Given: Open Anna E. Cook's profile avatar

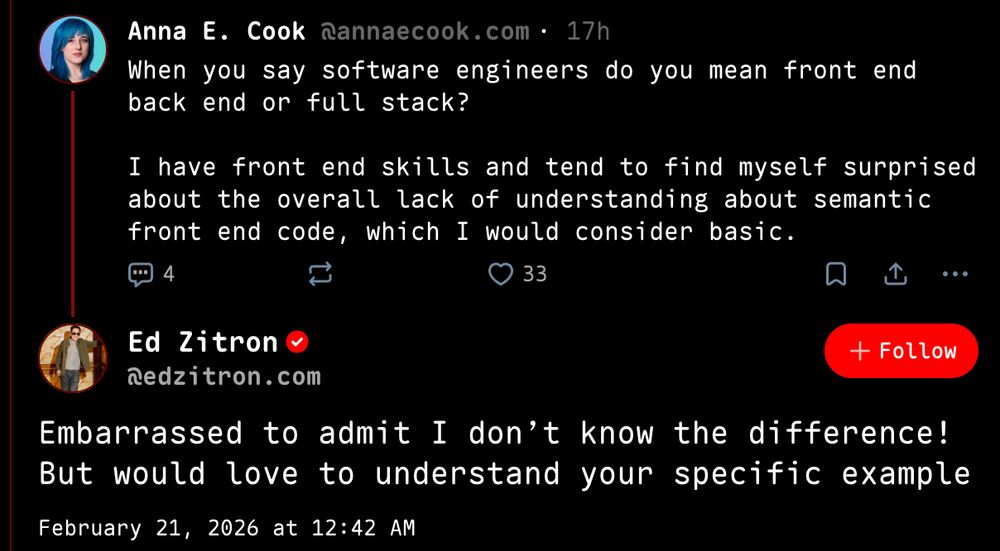Looking at the screenshot, I should (x=73, y=50).
